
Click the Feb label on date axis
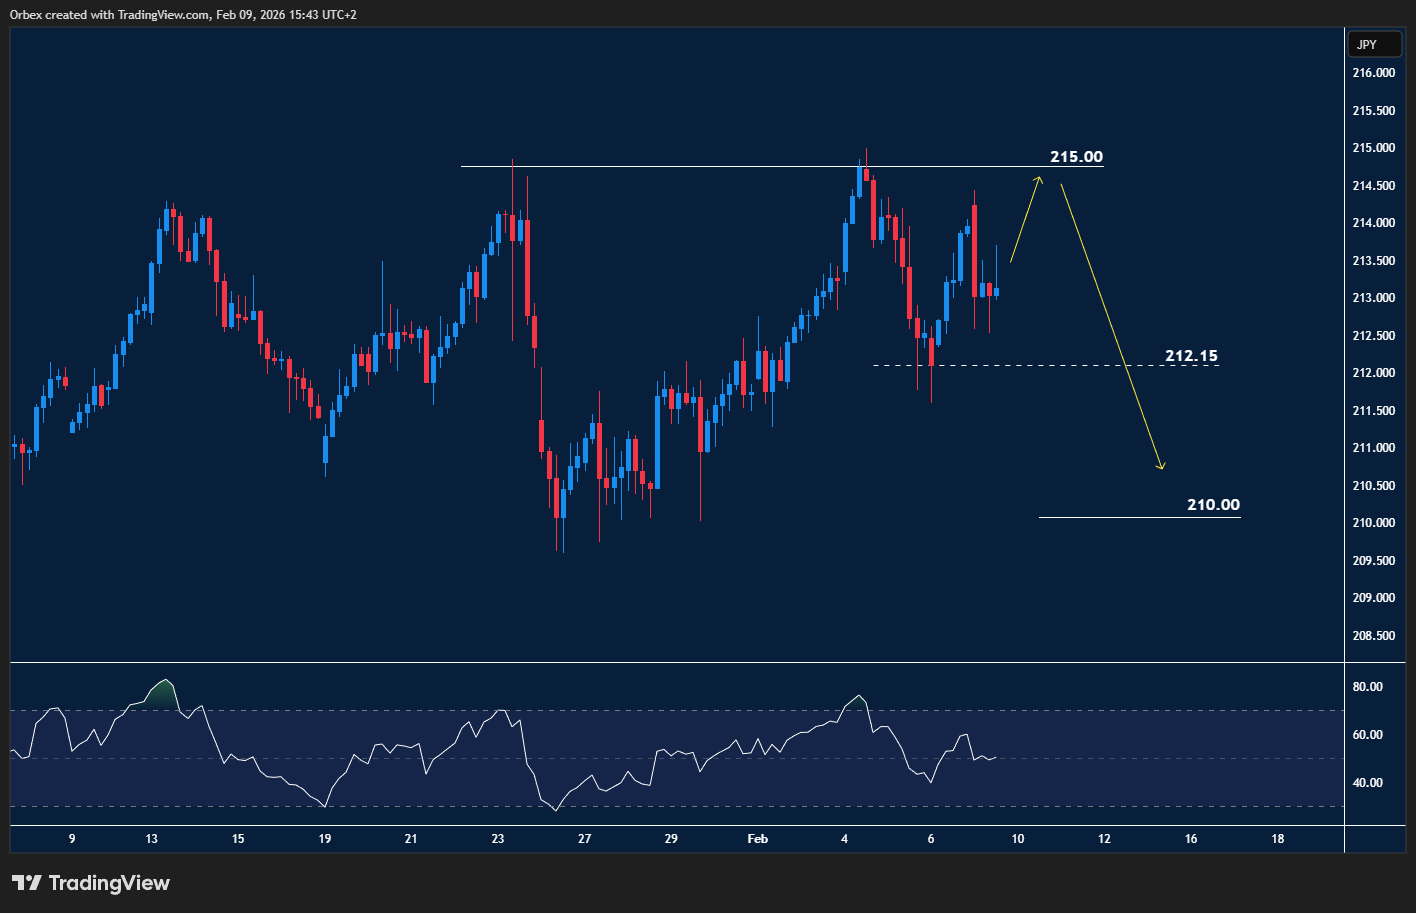758,839
